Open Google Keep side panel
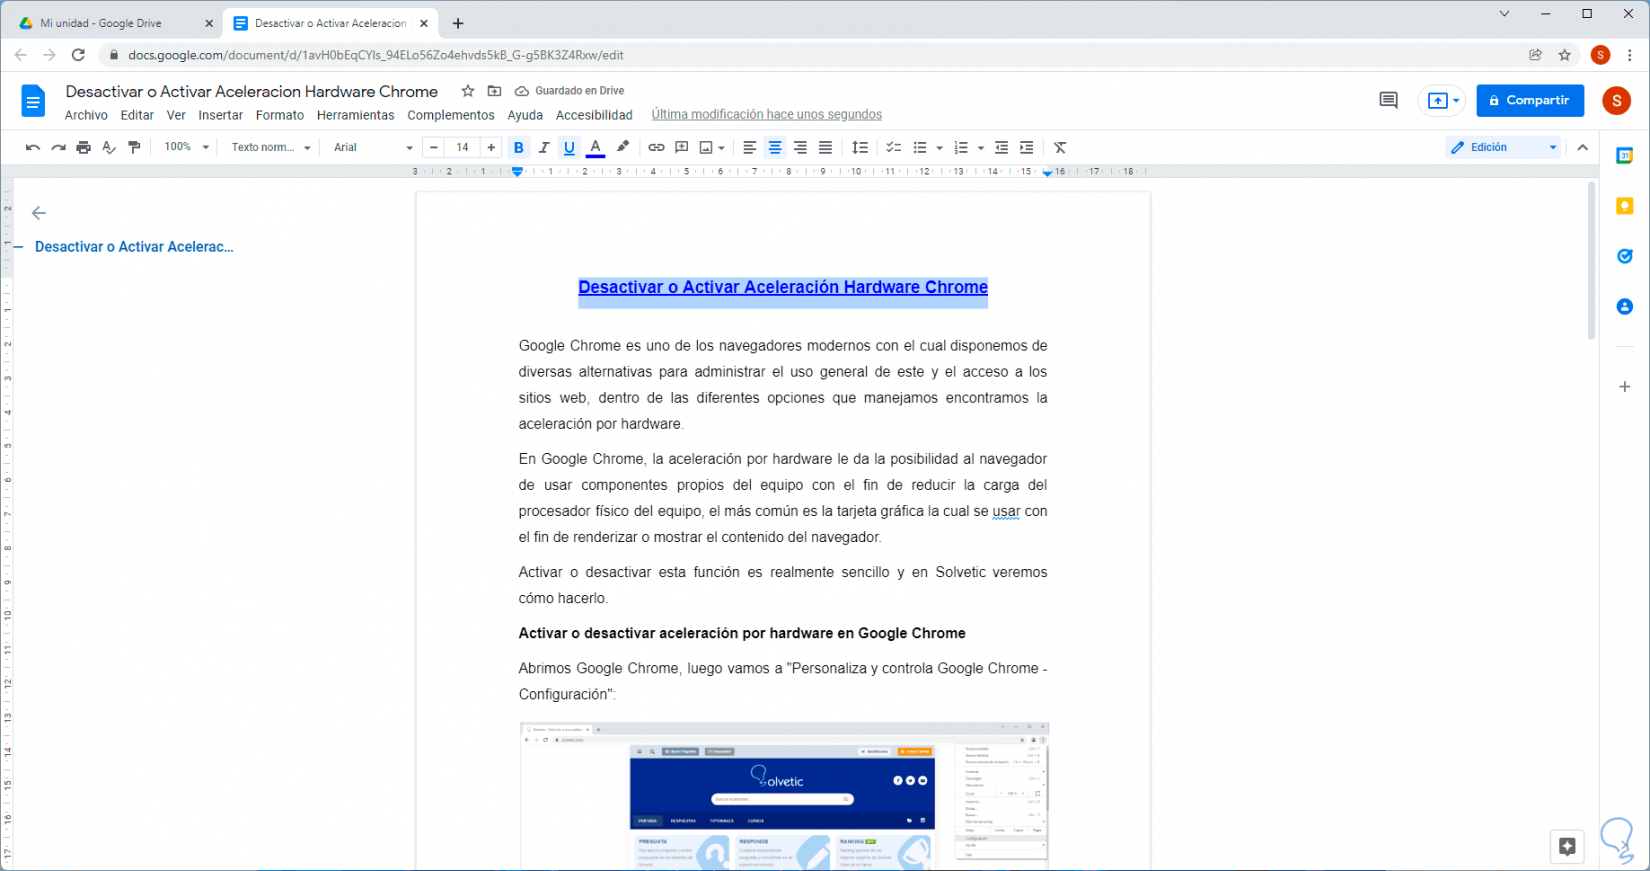 tap(1625, 206)
